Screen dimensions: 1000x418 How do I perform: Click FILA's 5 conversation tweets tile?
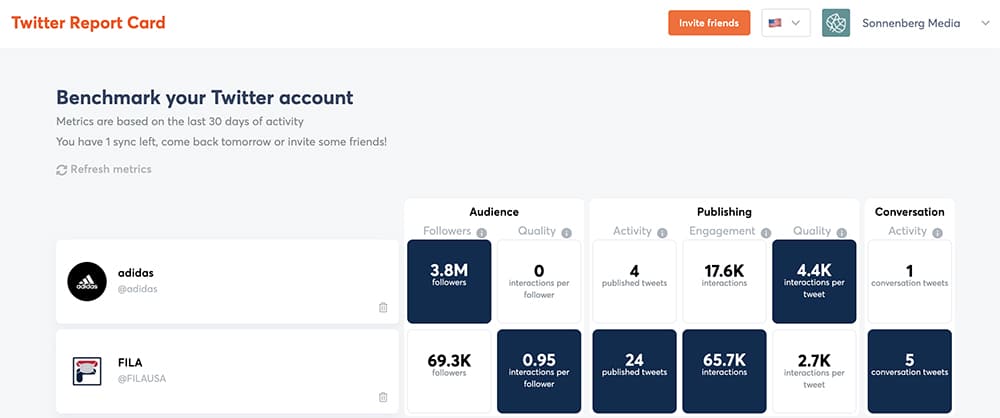coord(909,371)
